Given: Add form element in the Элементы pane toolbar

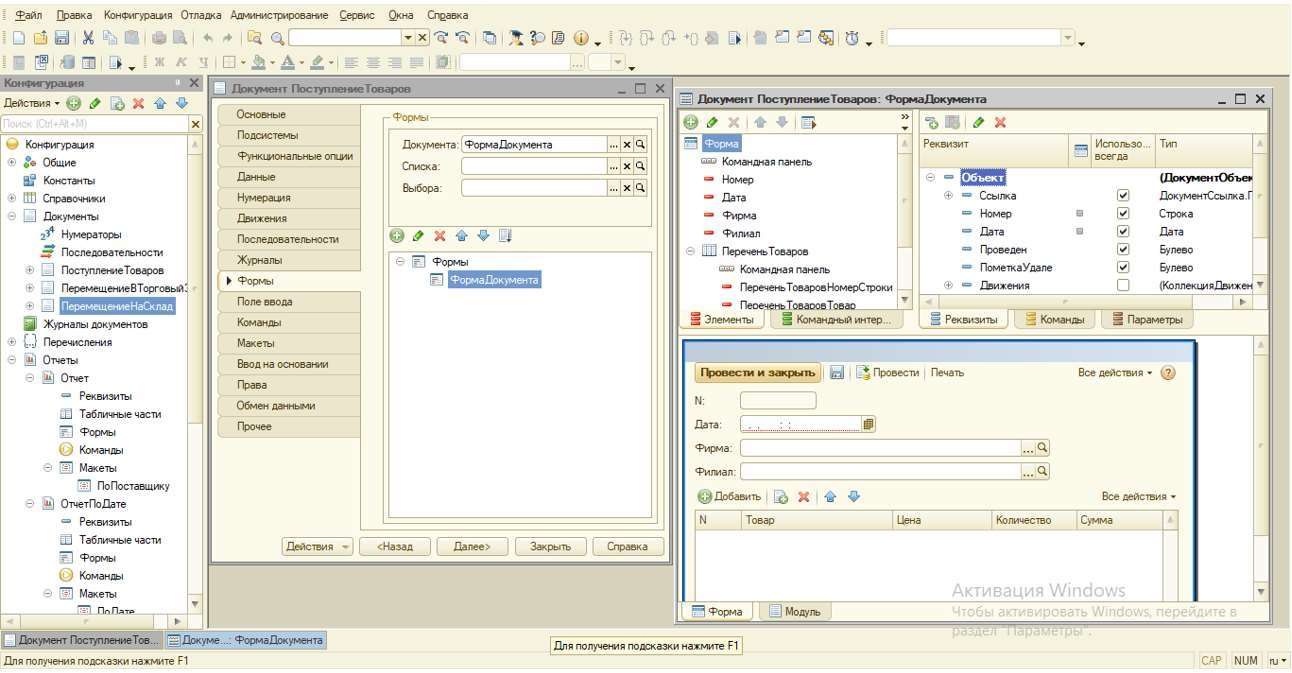Looking at the screenshot, I should click(690, 122).
